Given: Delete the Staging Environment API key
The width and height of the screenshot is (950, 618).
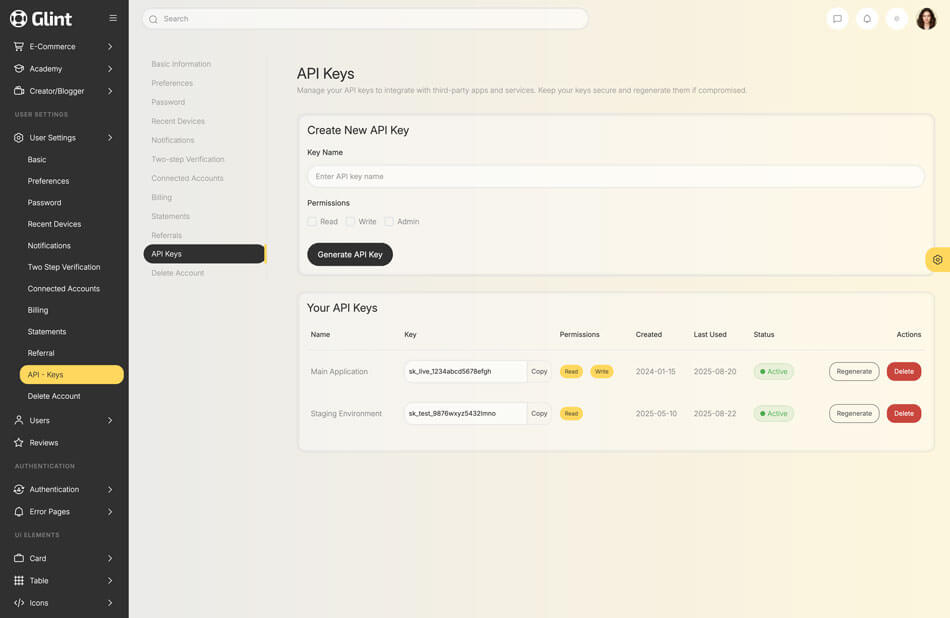Looking at the screenshot, I should 903,413.
